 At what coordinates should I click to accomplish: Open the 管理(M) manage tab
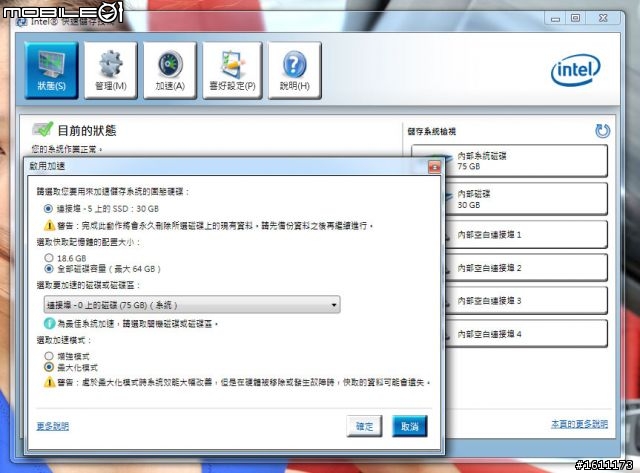click(111, 70)
